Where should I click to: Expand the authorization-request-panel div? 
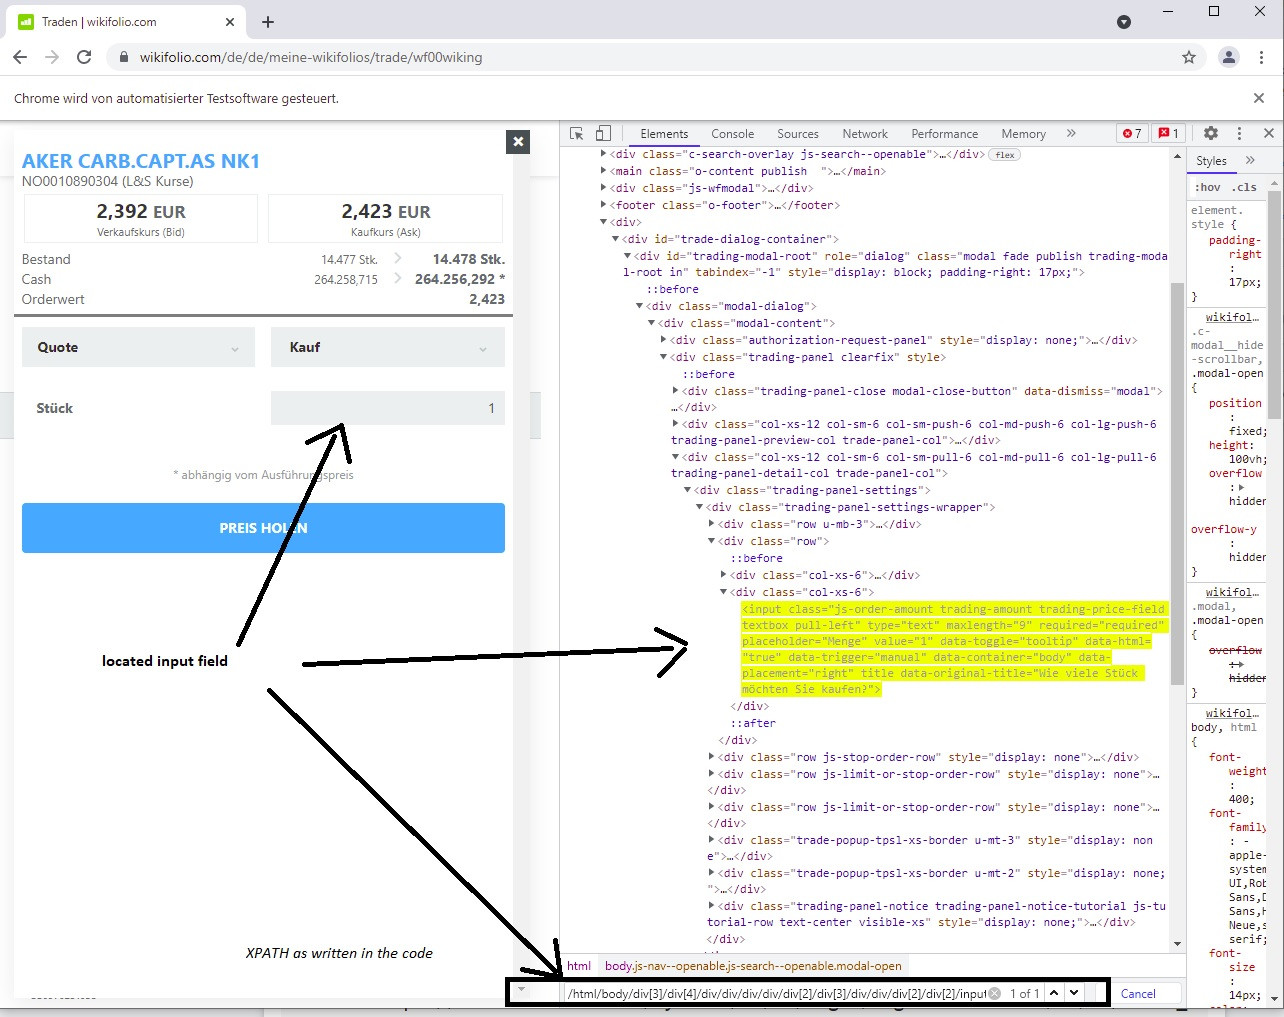coord(664,340)
